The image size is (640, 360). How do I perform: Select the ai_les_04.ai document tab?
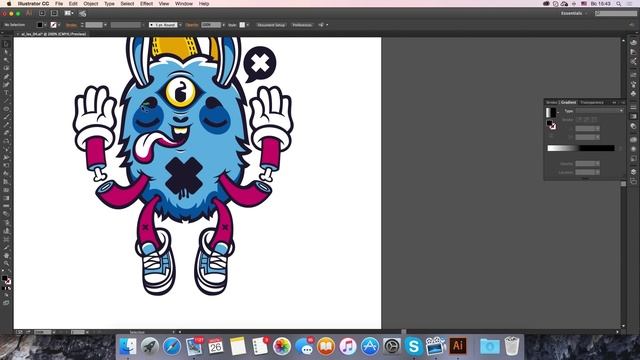pos(53,34)
